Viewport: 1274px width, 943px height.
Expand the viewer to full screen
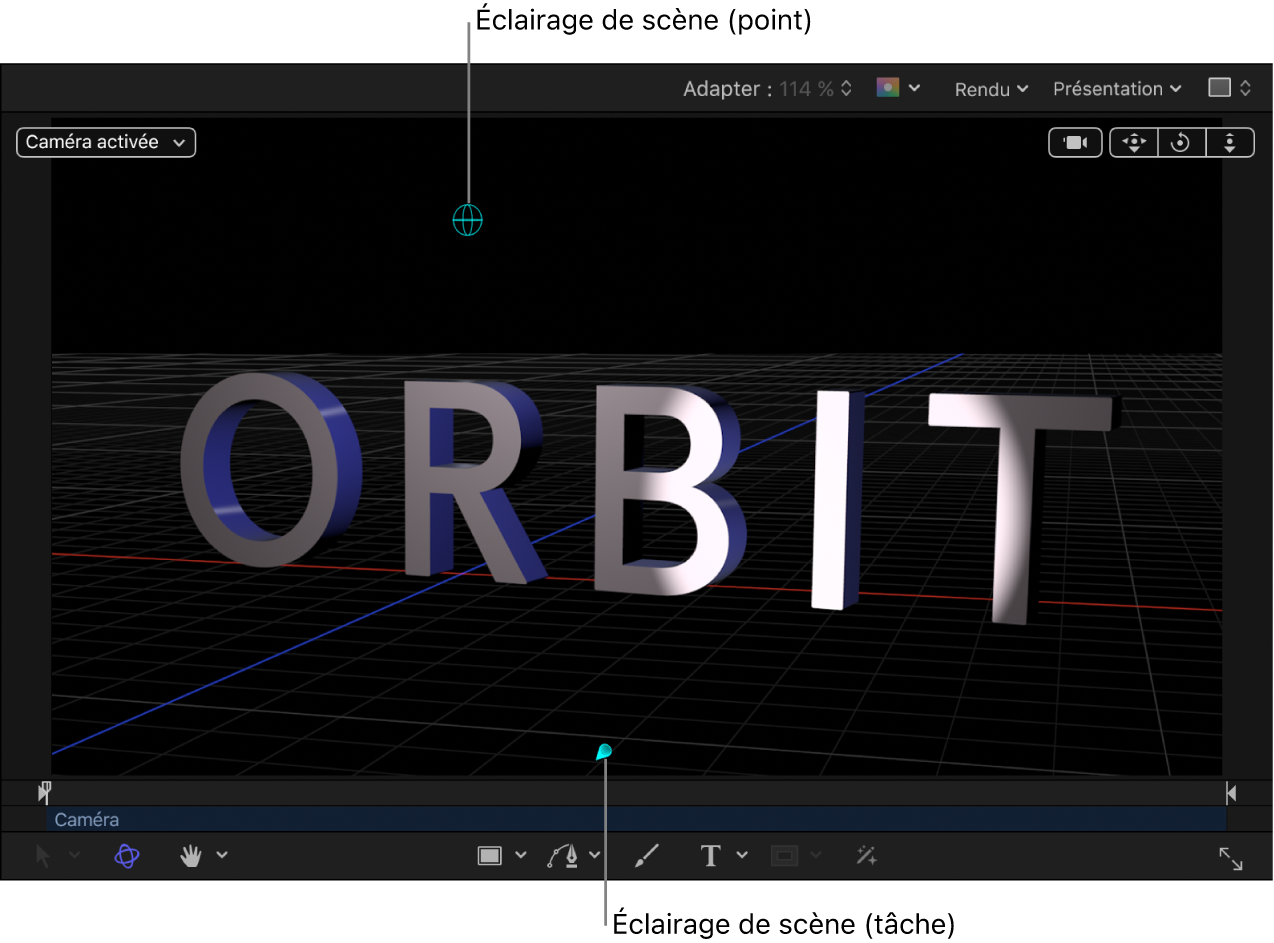point(1229,858)
